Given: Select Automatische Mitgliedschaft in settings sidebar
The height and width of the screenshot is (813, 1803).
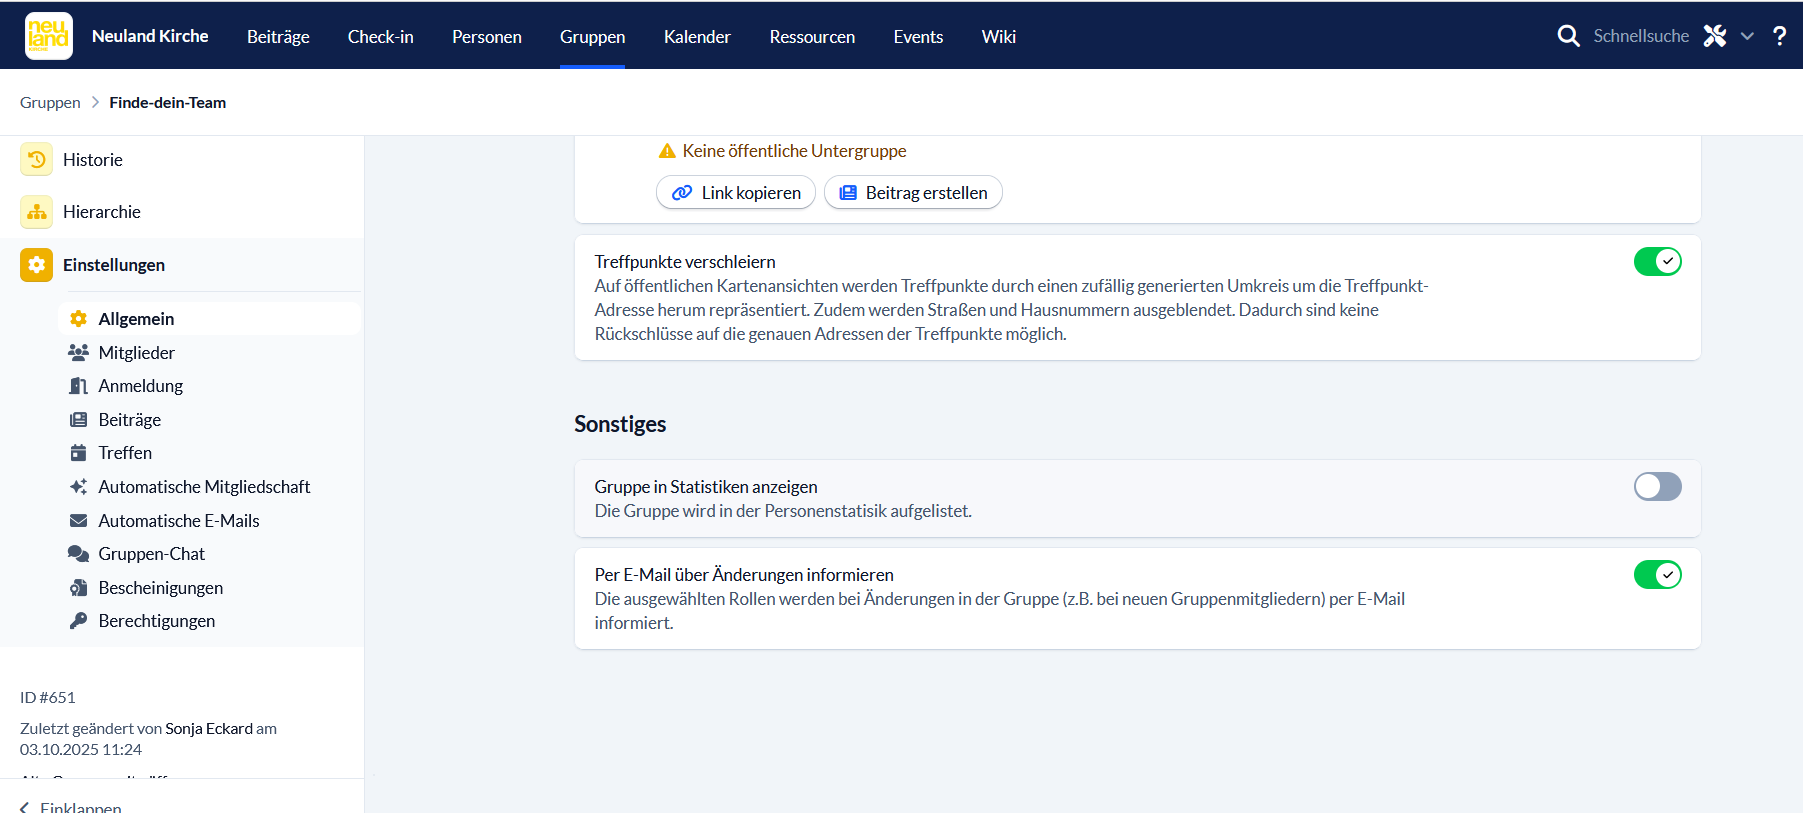Looking at the screenshot, I should (x=204, y=487).
